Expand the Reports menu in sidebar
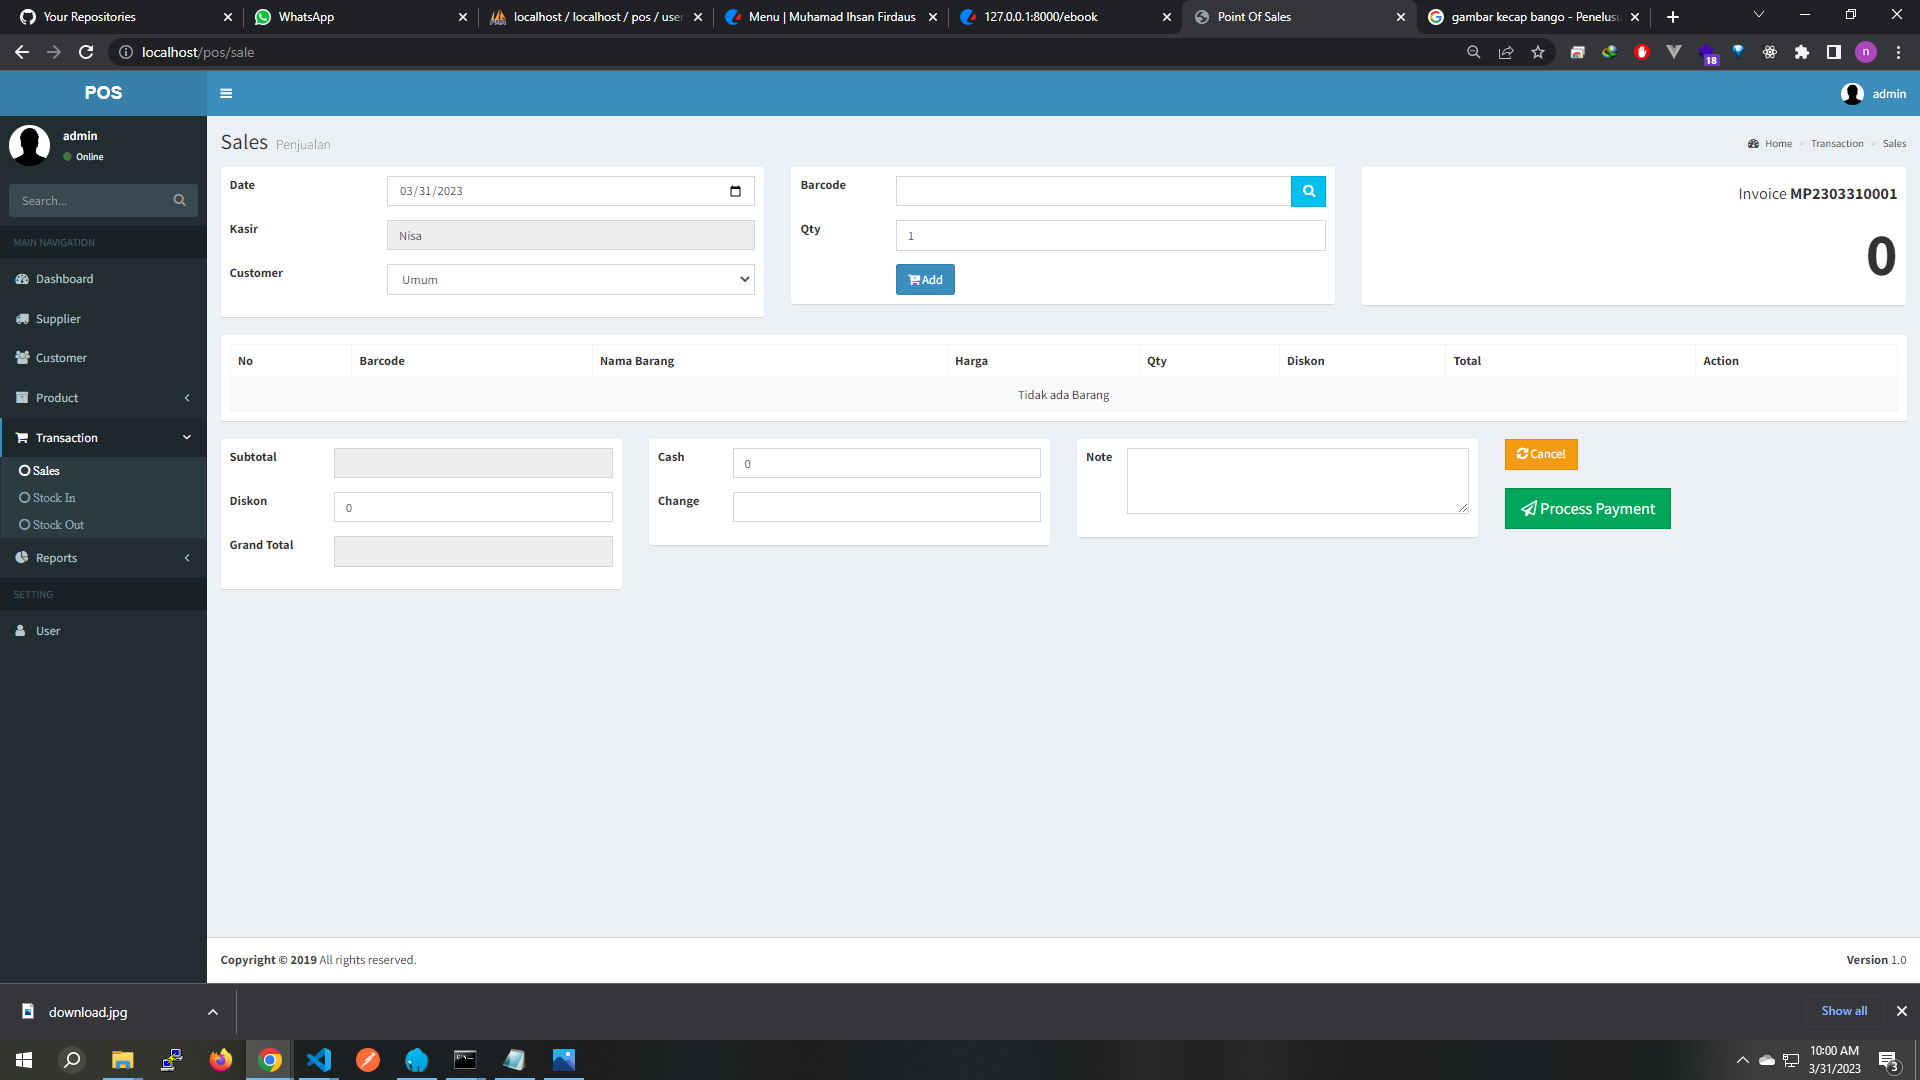This screenshot has width=1920, height=1080. click(x=103, y=558)
